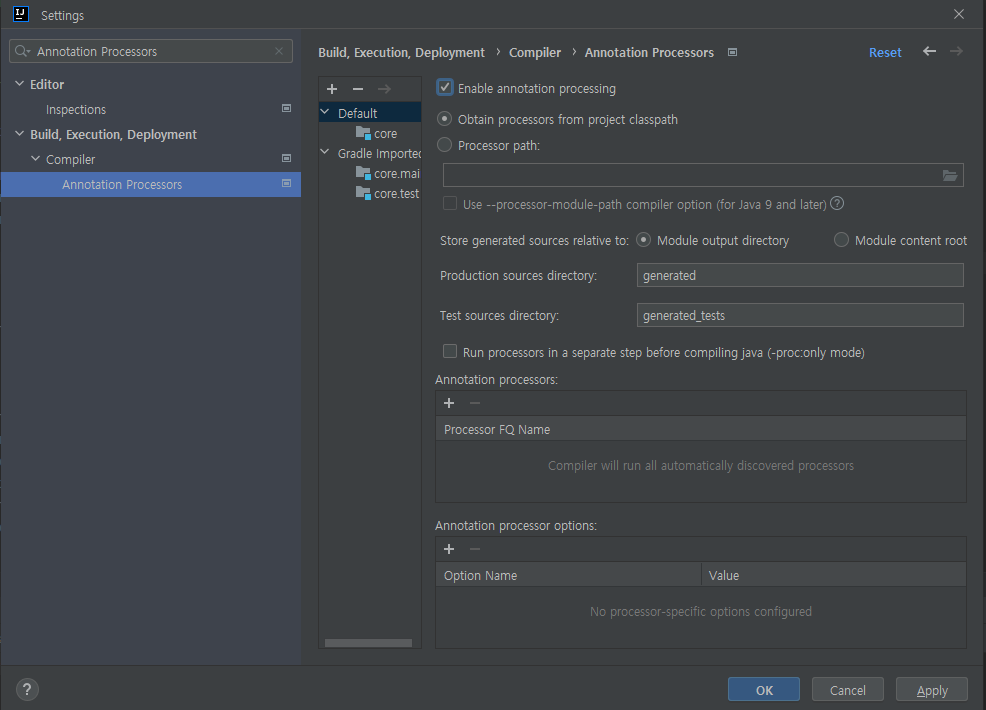Open Inspections settings page
This screenshot has height=710, width=986.
tap(76, 109)
